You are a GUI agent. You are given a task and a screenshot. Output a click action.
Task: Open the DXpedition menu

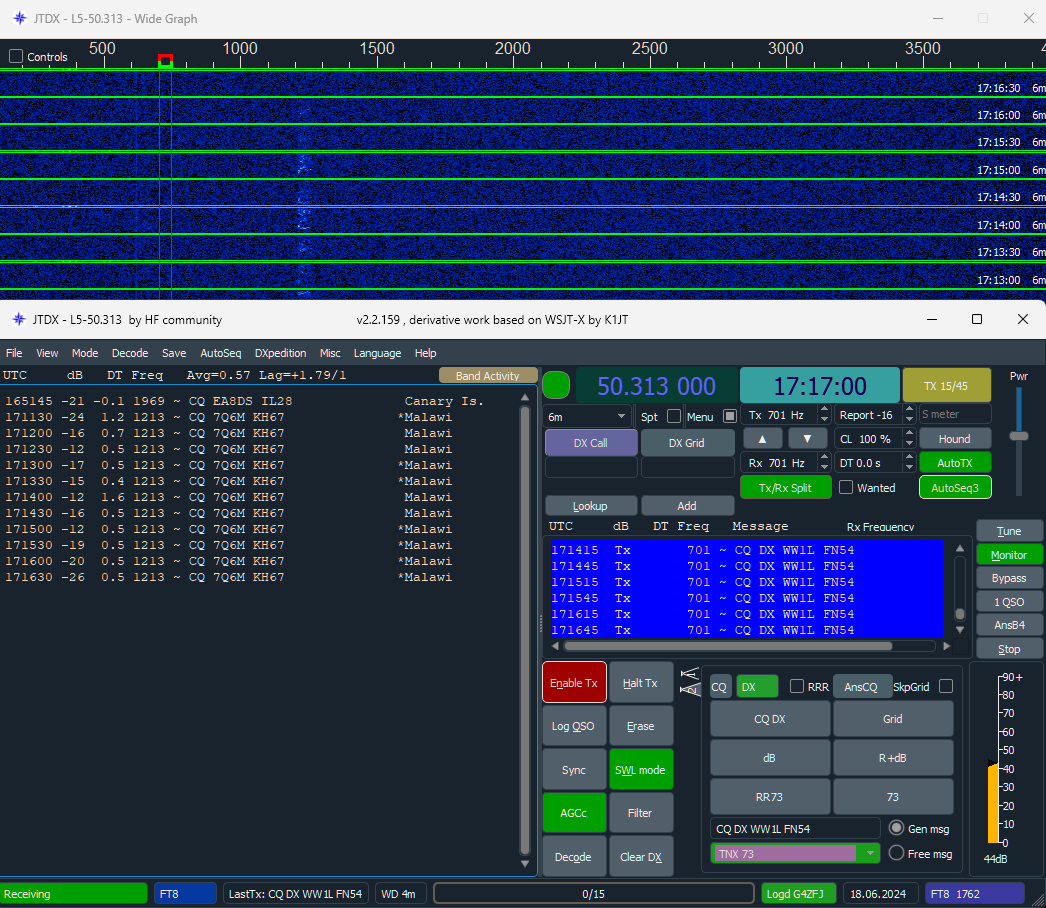[x=280, y=353]
